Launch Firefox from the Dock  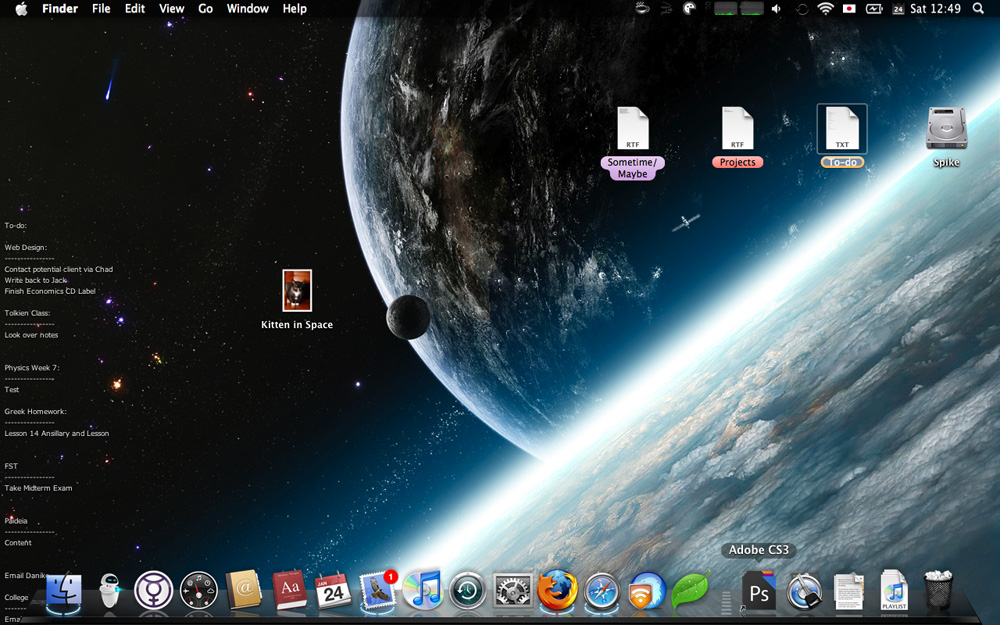[x=557, y=590]
